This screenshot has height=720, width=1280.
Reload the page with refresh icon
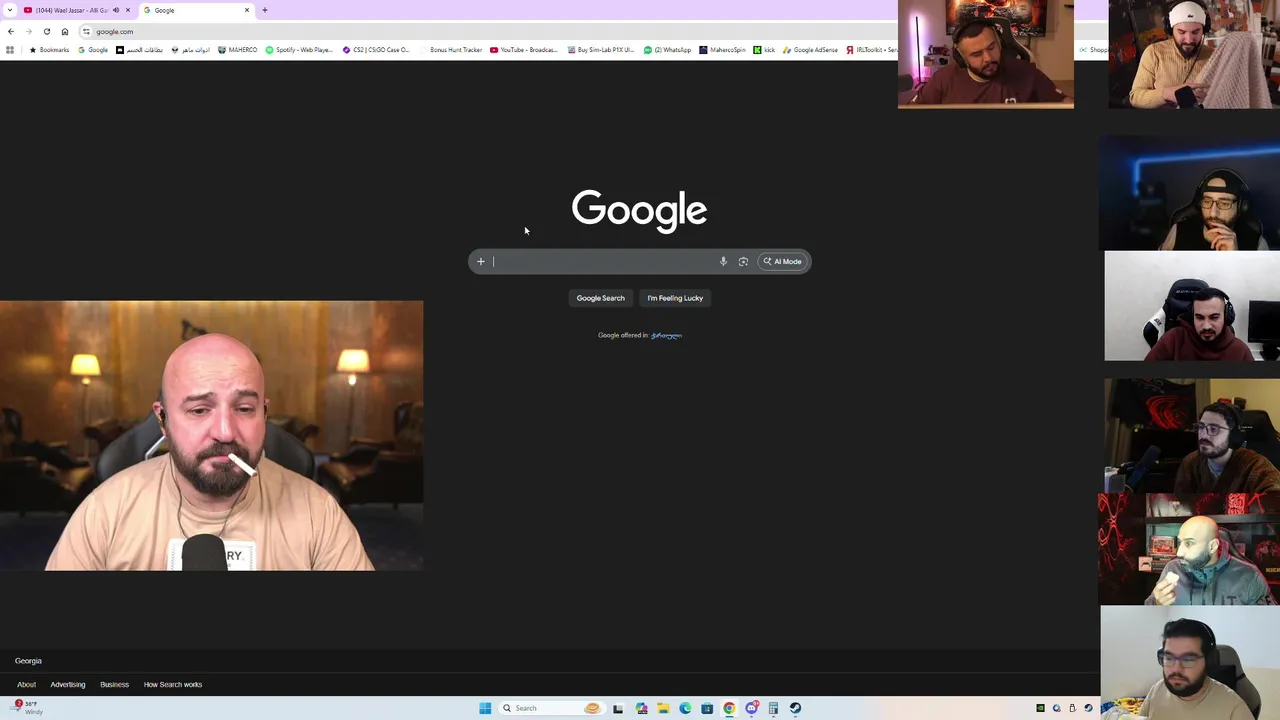click(x=47, y=32)
